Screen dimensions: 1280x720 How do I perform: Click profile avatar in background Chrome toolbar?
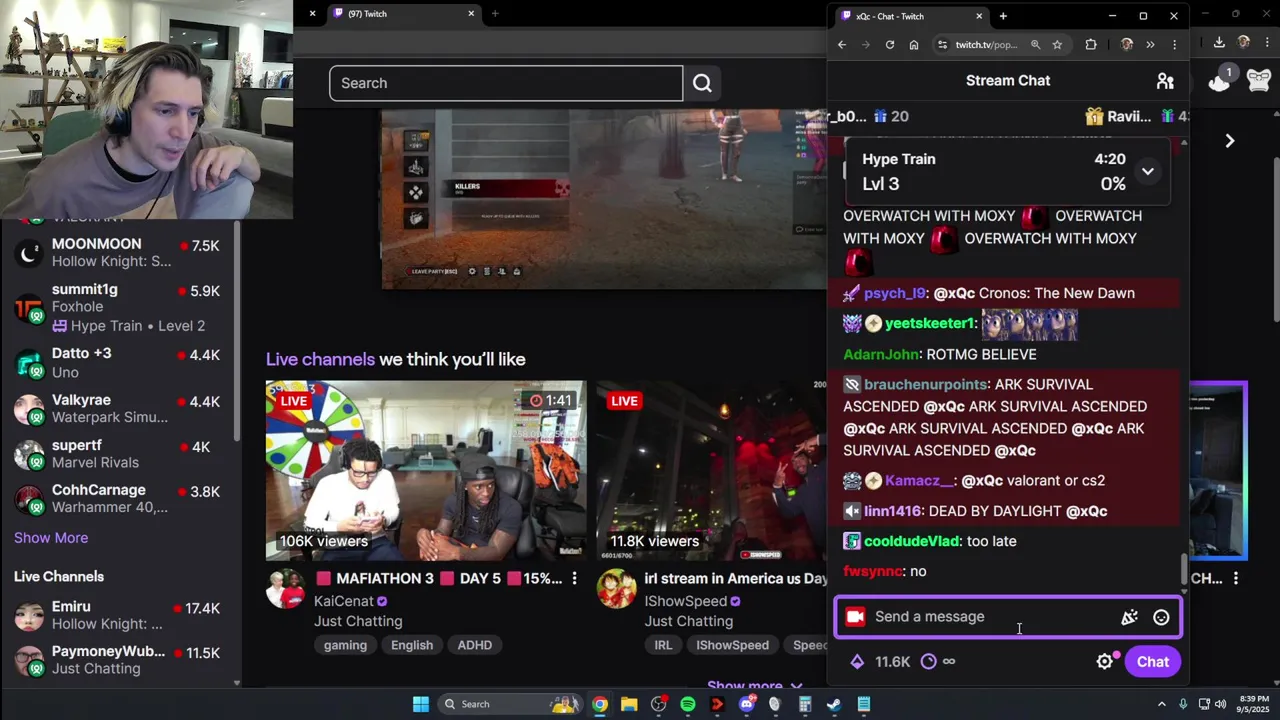[x=1244, y=42]
